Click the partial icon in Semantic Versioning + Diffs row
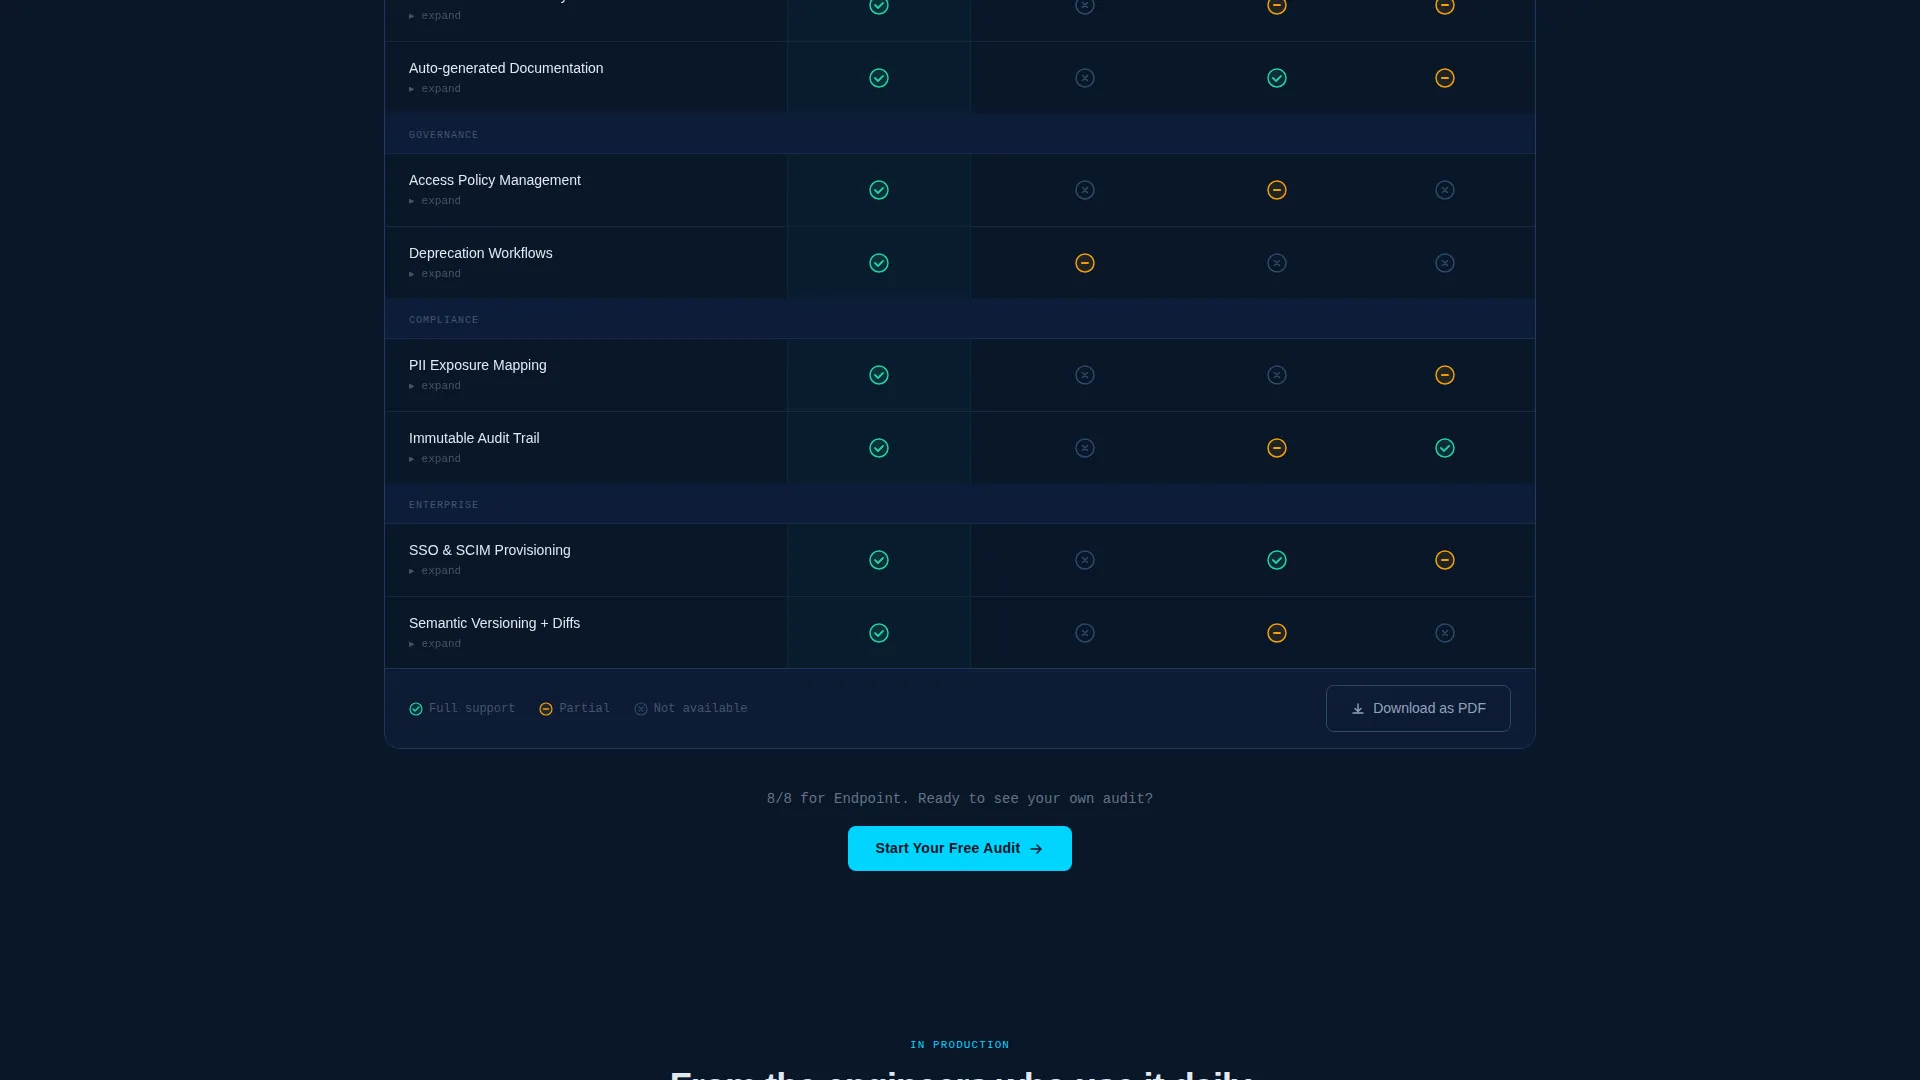This screenshot has height=1080, width=1920. point(1277,633)
